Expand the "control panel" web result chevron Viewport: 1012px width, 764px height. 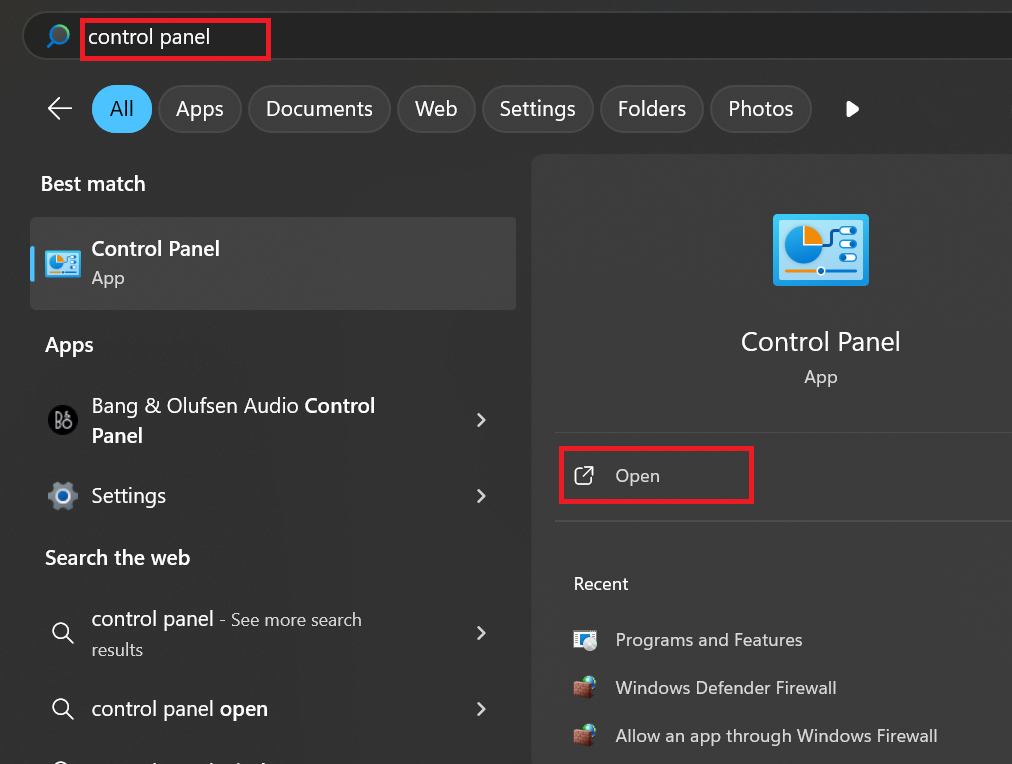(x=481, y=633)
